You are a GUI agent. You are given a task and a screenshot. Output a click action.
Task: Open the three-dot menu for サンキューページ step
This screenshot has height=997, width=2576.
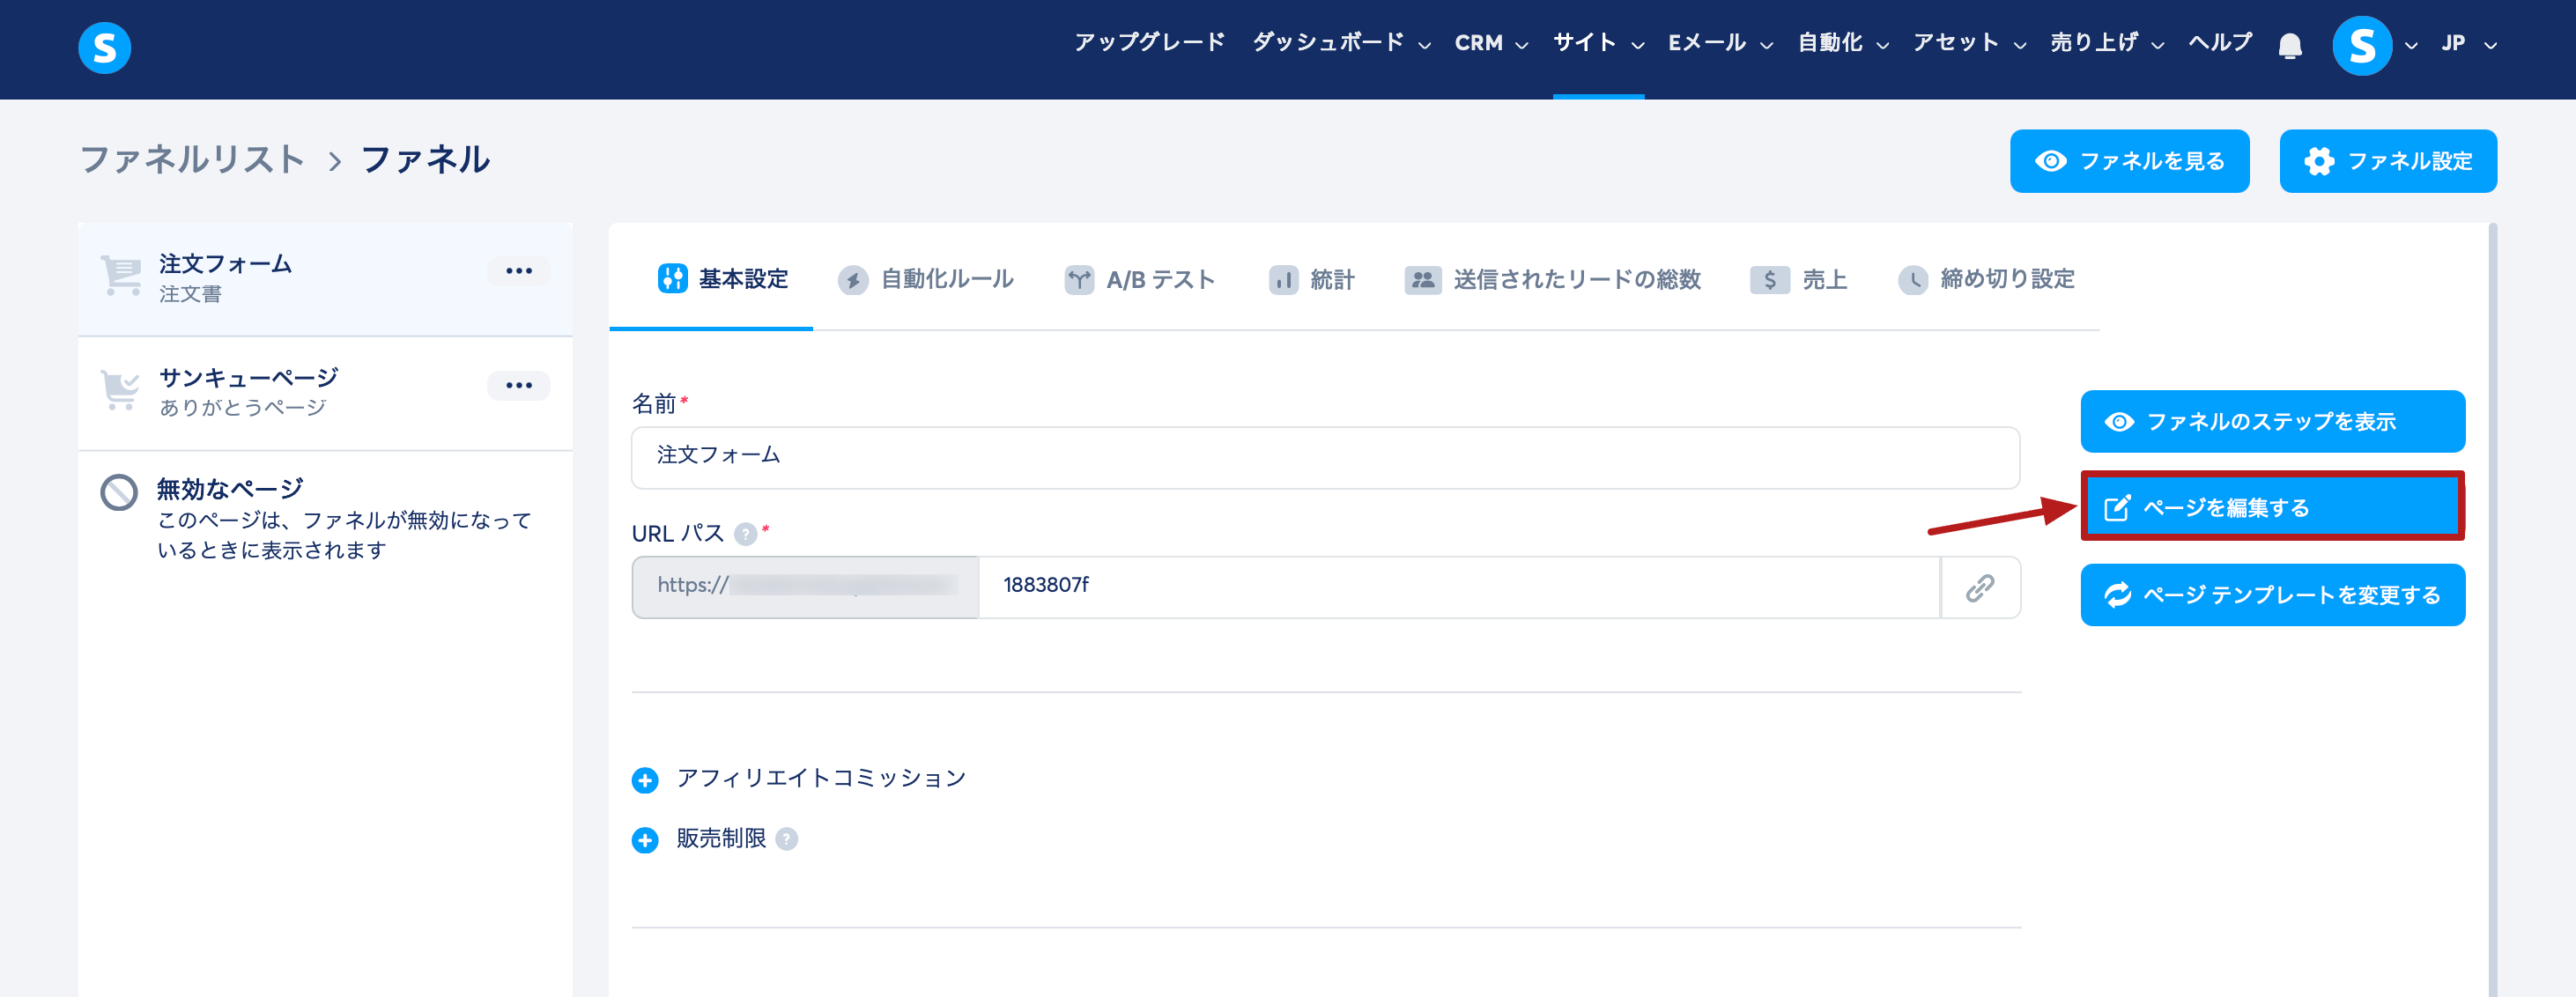(518, 386)
